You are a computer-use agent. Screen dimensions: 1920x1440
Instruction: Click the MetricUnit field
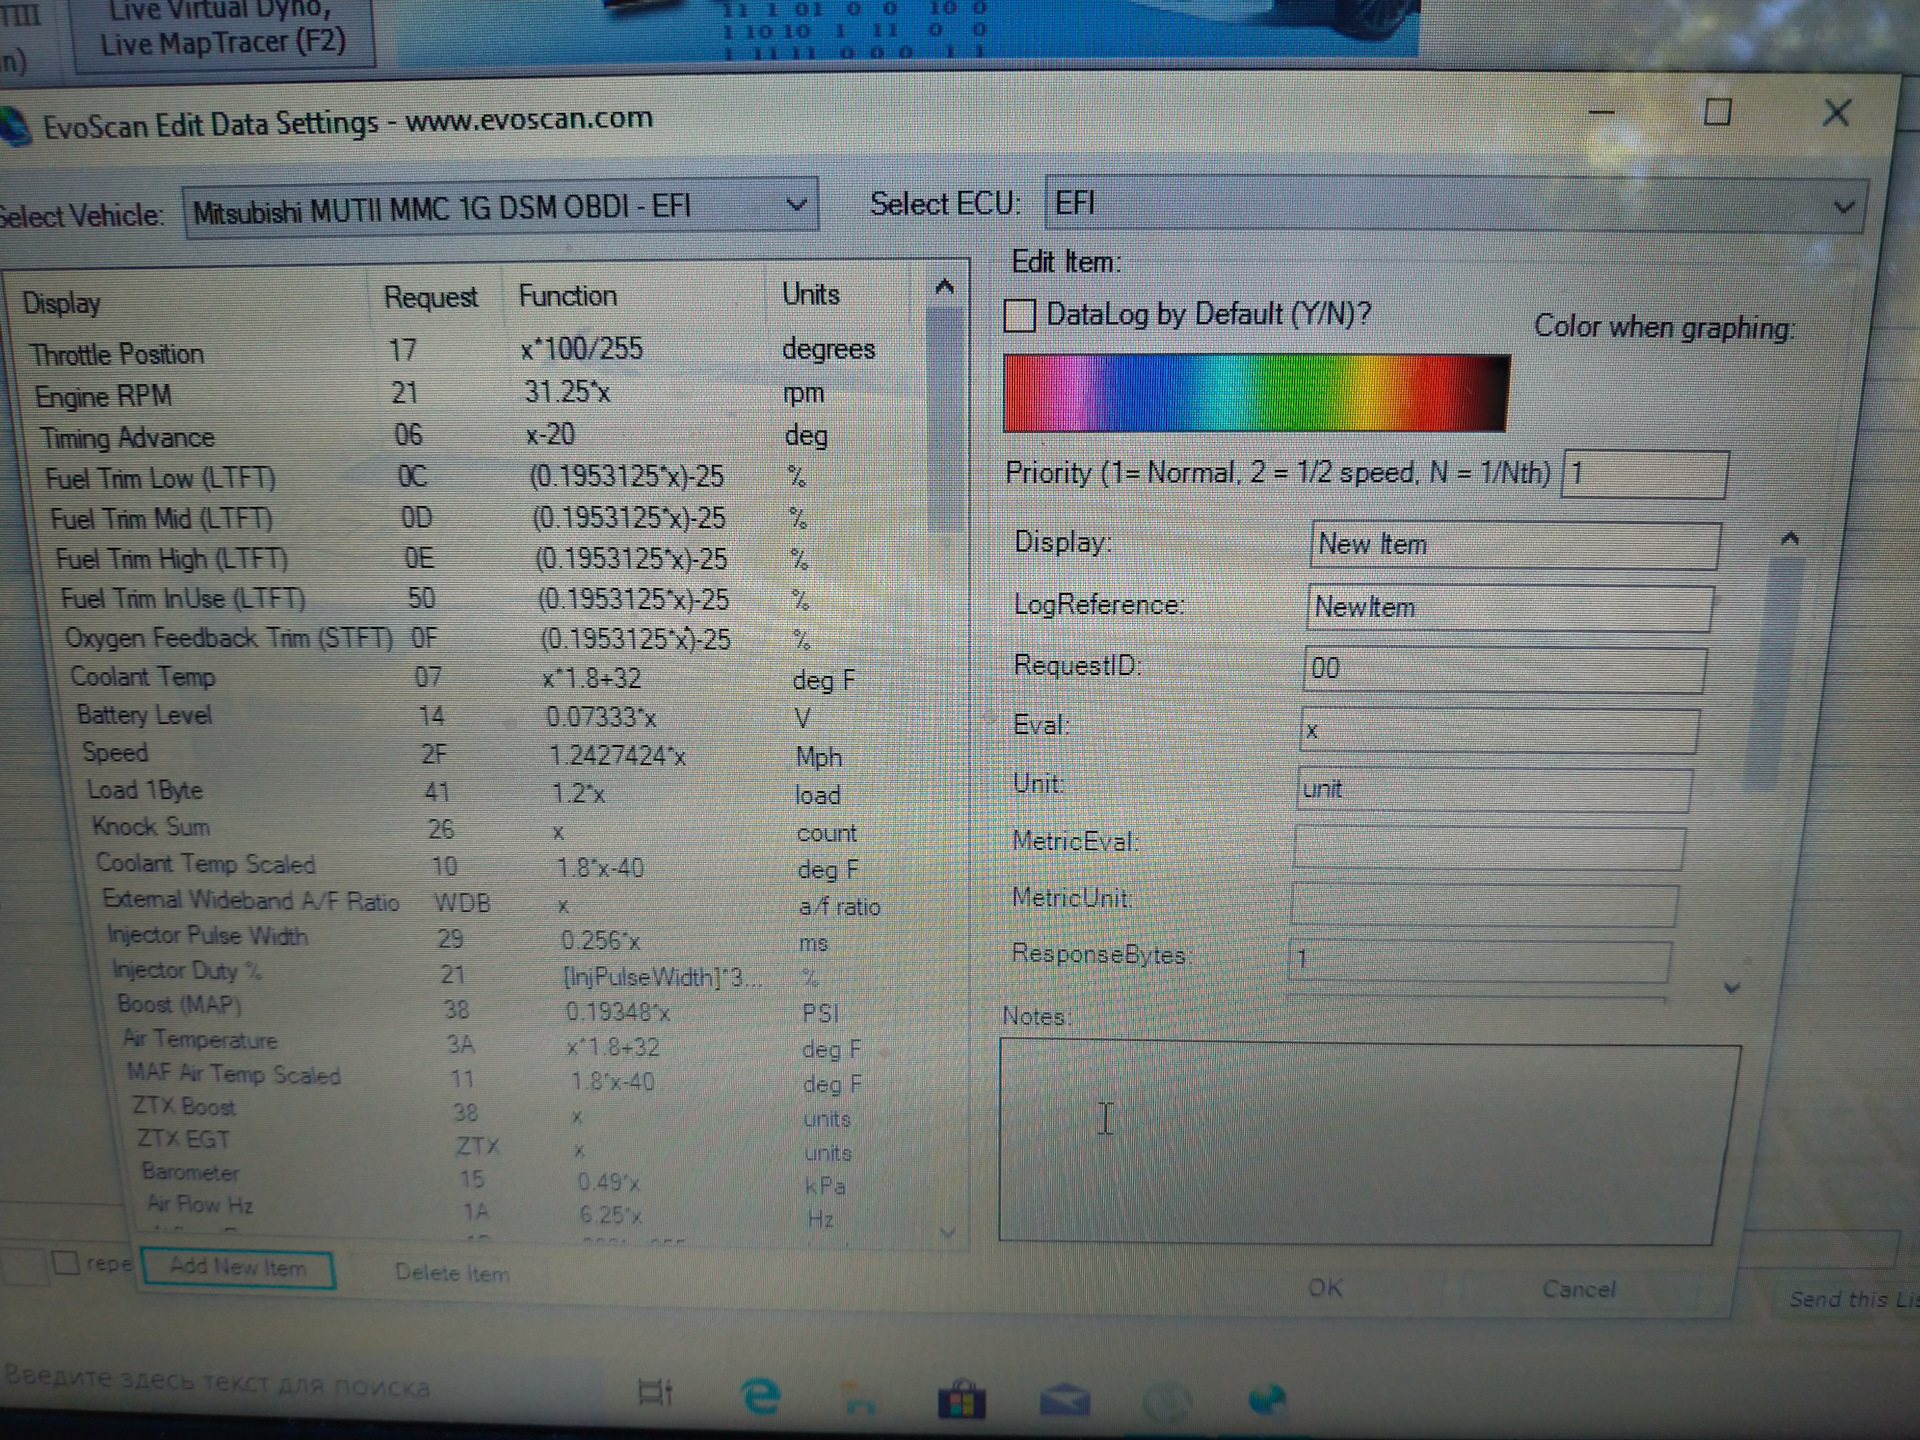click(1484, 903)
